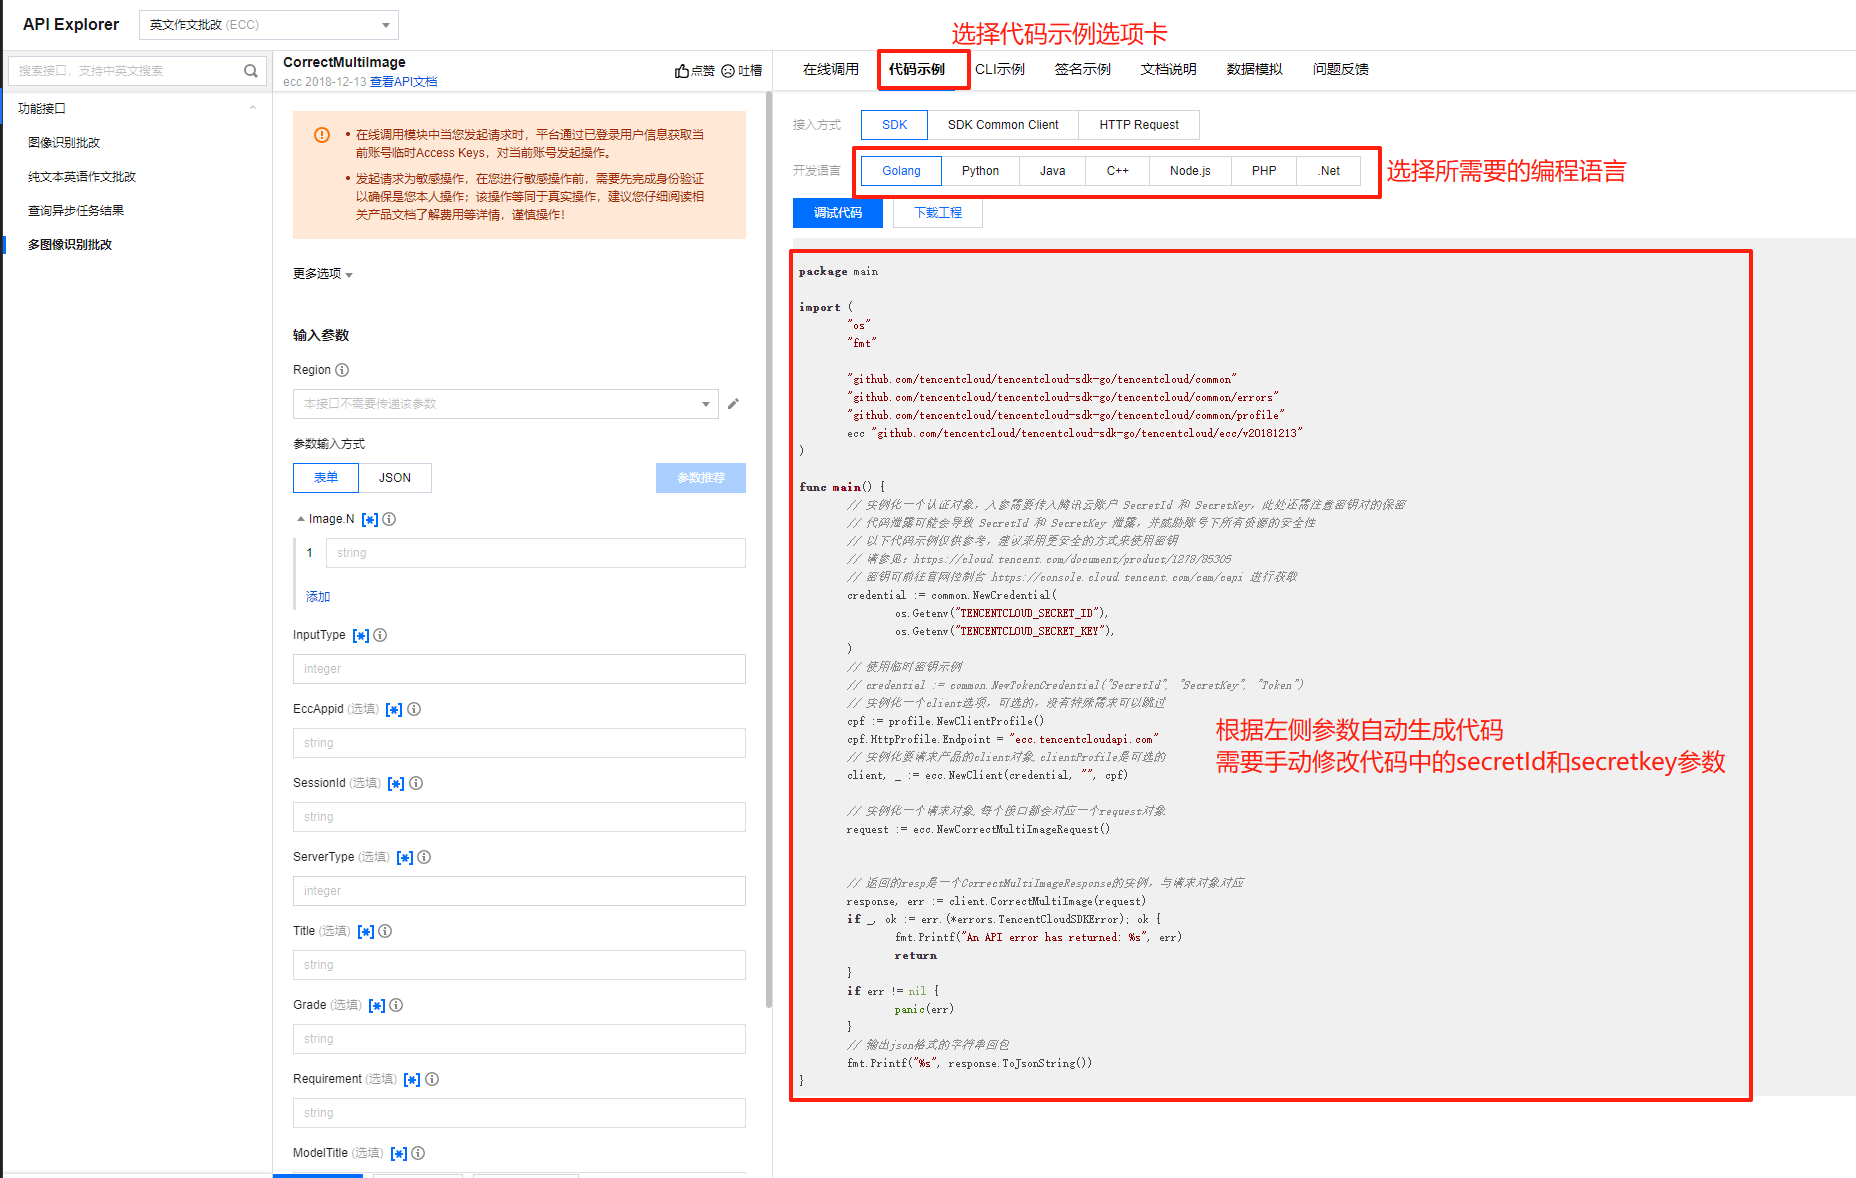Switch to the 数据模拟 tab
This screenshot has height=1178, width=1856.
pyautogui.click(x=1255, y=69)
